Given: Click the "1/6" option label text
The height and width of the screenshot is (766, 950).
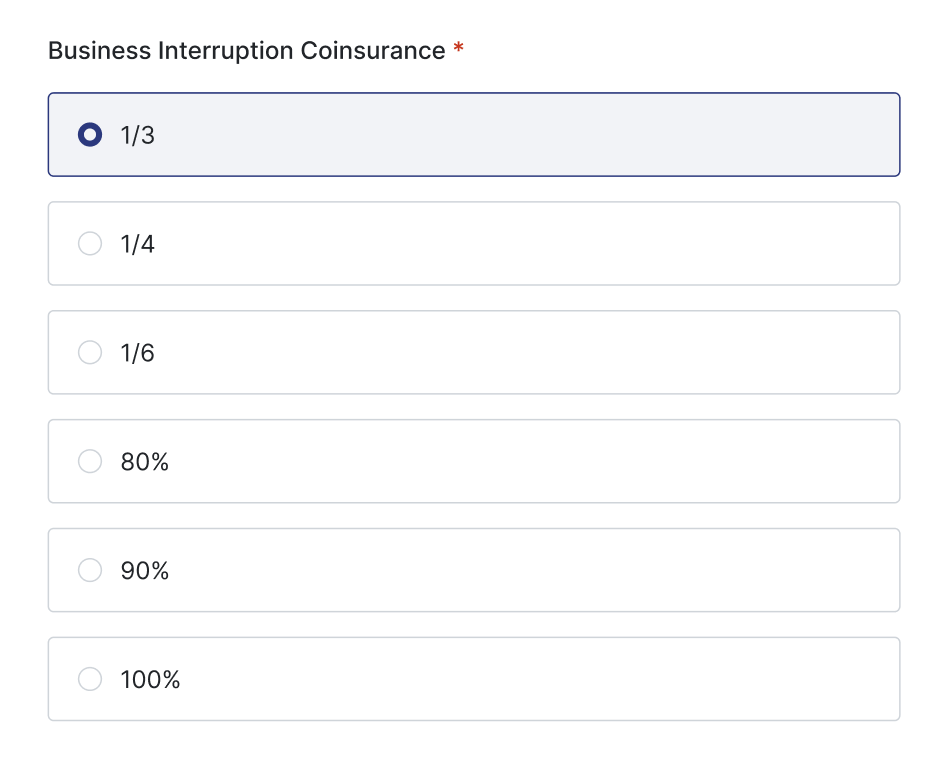Looking at the screenshot, I should [138, 353].
